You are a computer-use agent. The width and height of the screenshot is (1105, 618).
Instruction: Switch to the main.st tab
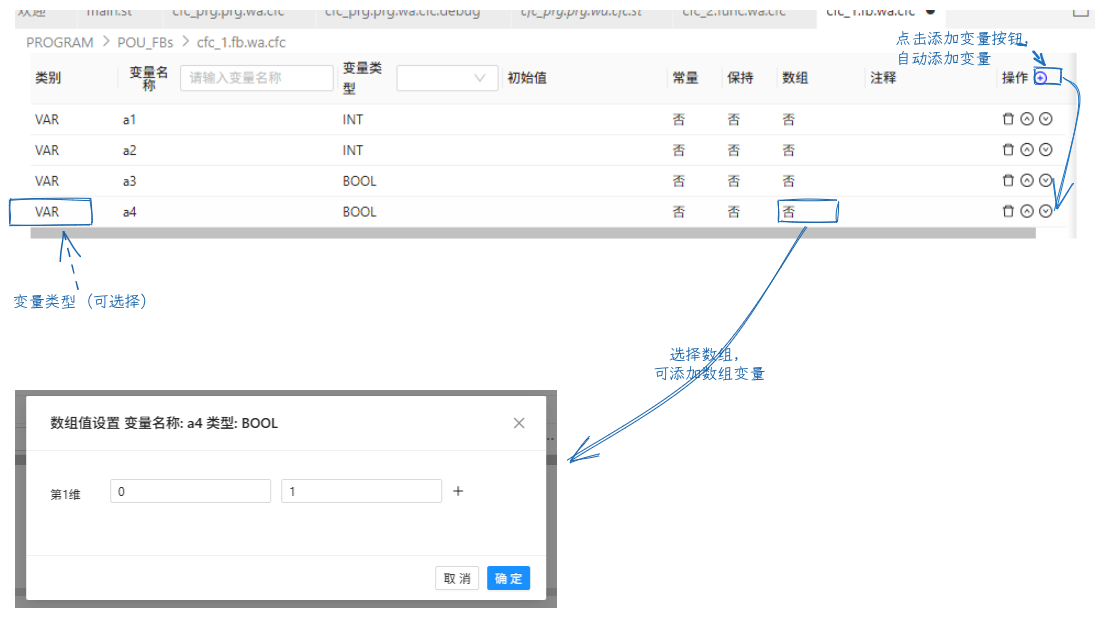tap(109, 13)
